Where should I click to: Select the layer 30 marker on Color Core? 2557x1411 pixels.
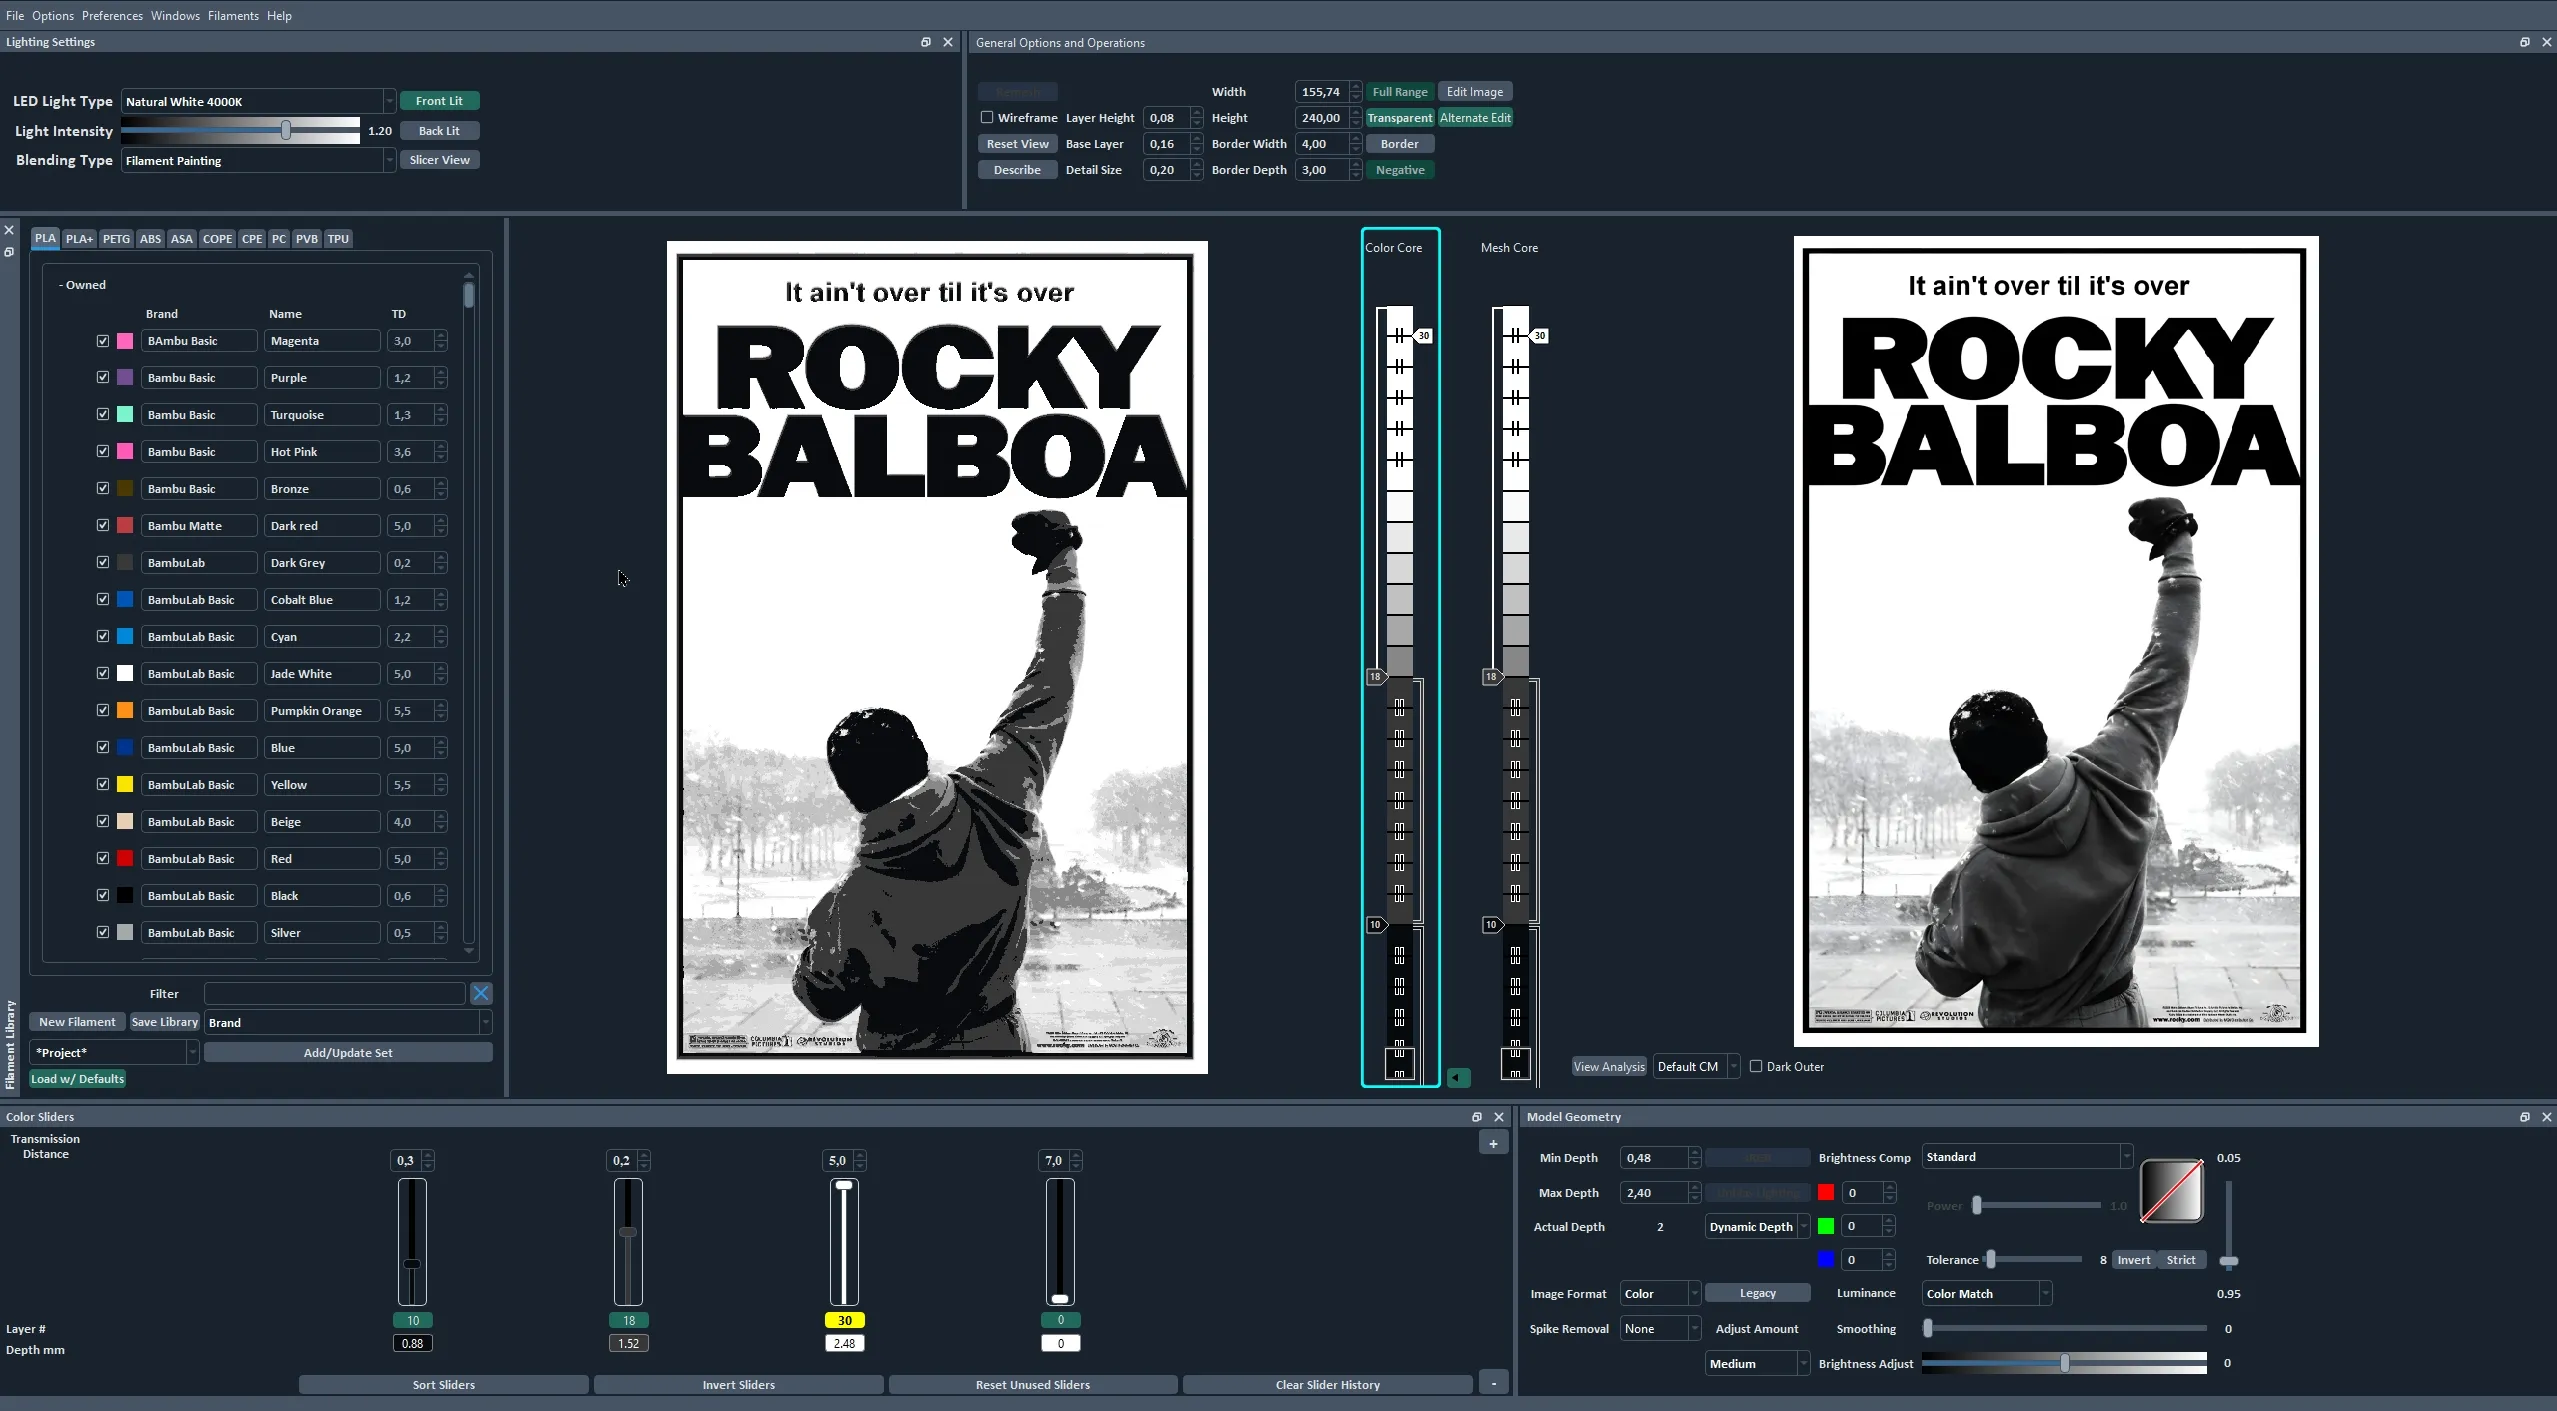point(1424,336)
